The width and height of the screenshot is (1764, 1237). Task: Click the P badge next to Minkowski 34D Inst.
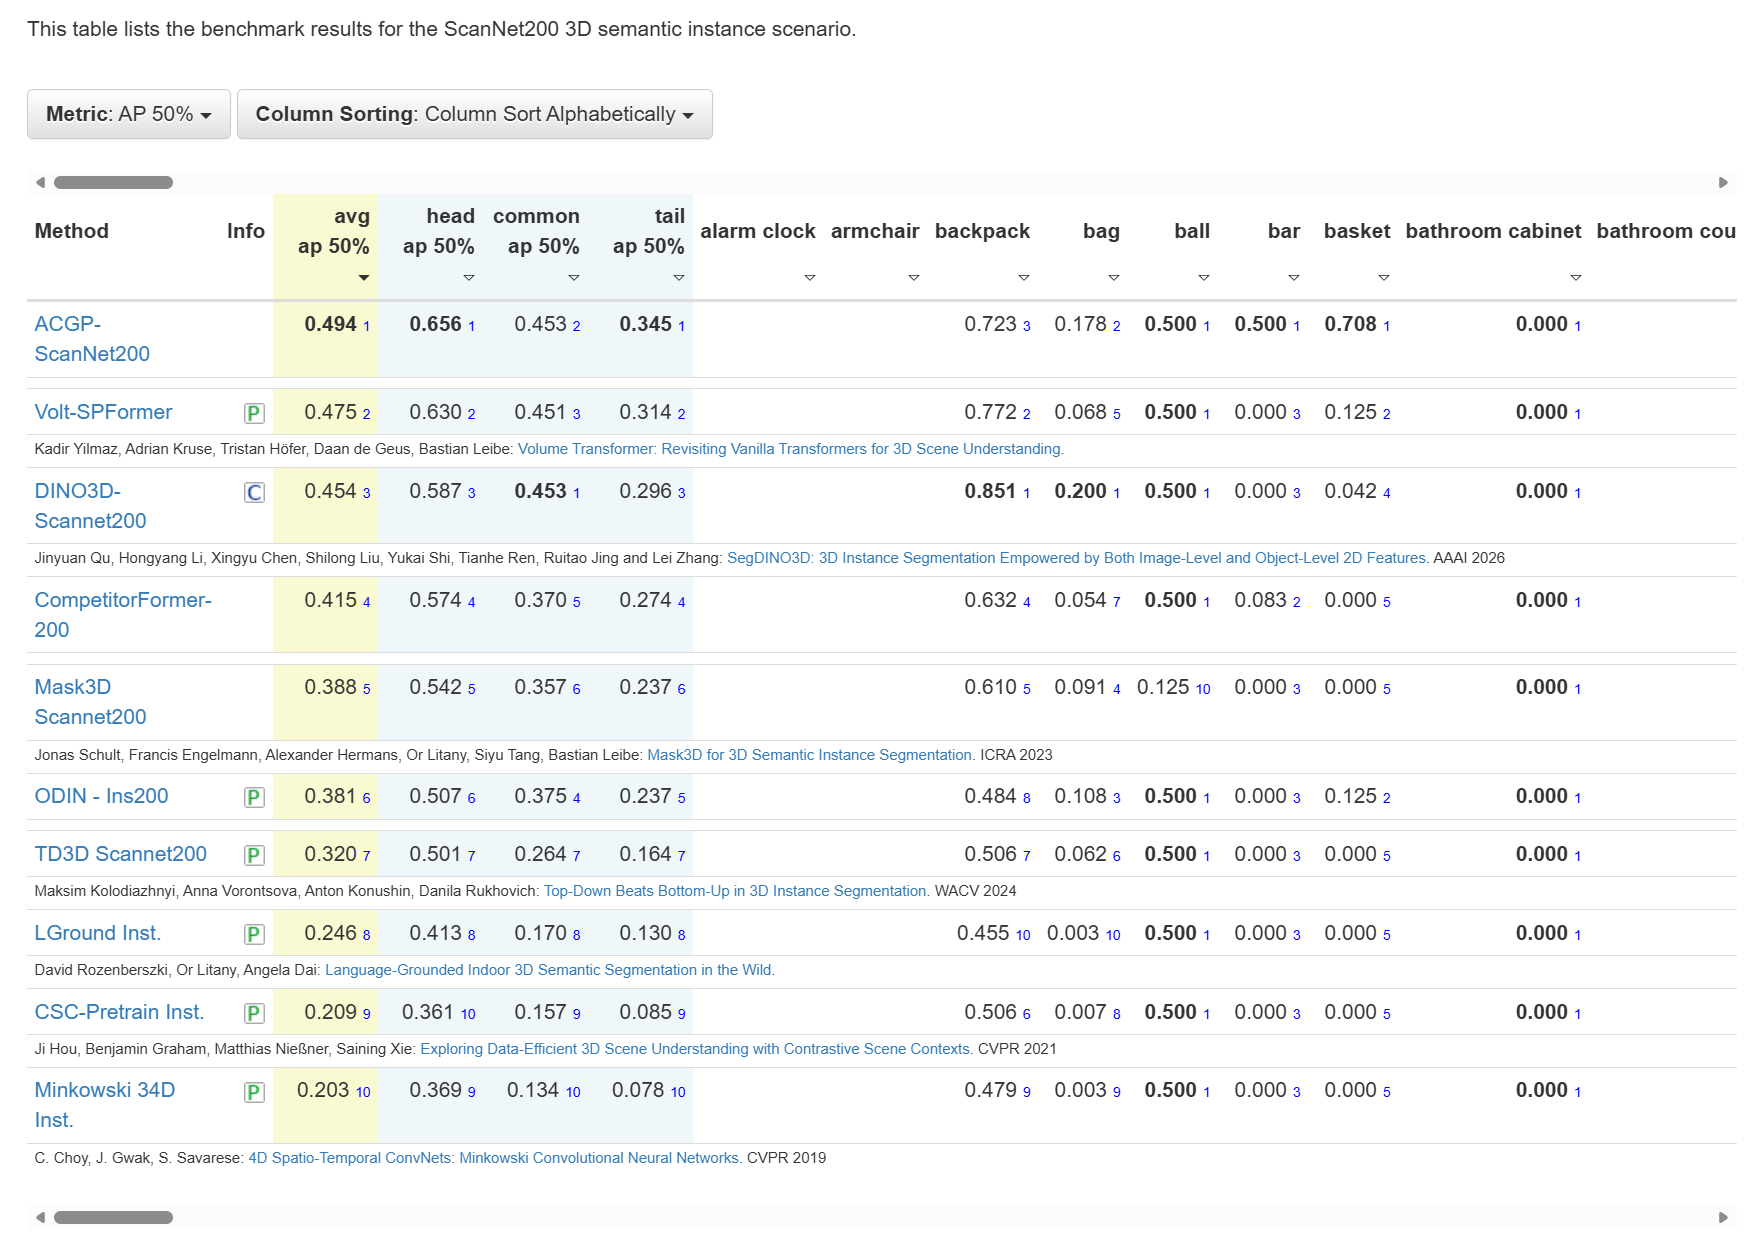click(254, 1092)
